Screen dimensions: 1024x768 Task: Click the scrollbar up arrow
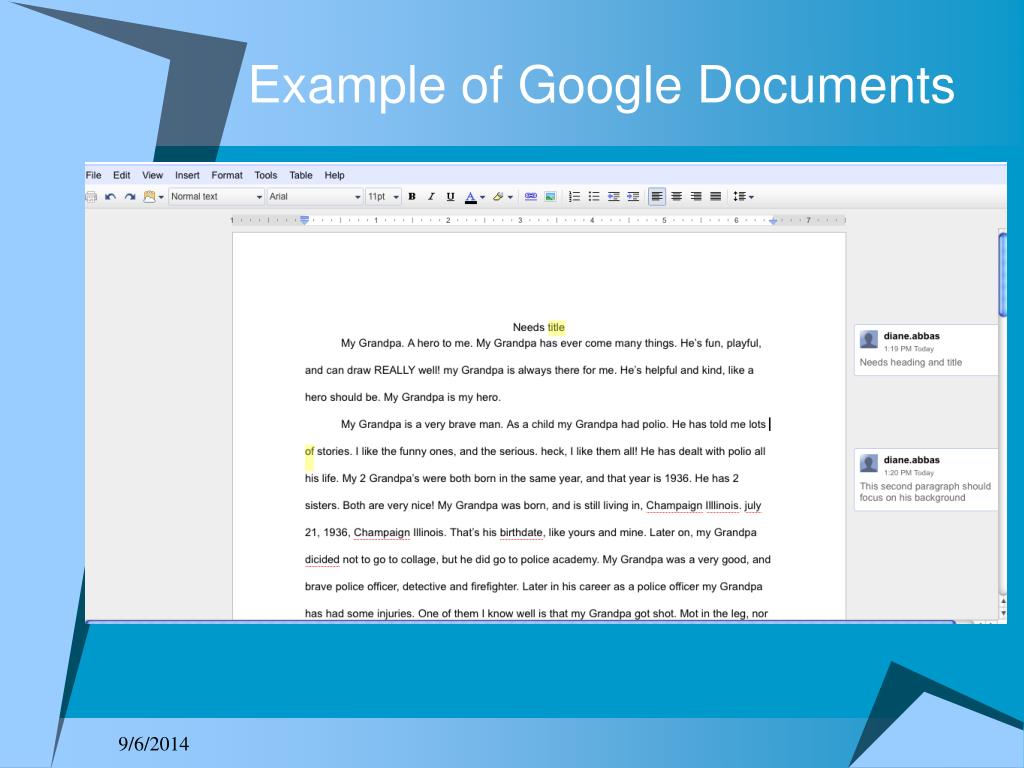pos(1003,601)
